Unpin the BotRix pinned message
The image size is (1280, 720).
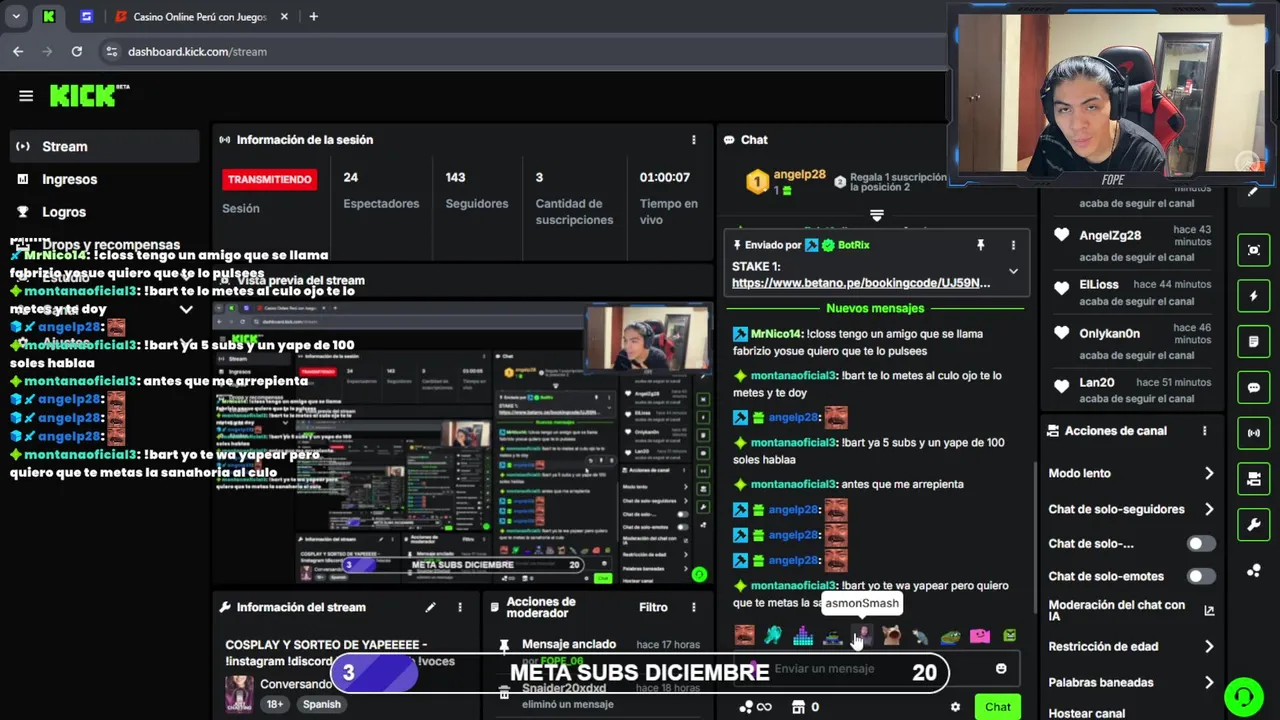coord(980,245)
